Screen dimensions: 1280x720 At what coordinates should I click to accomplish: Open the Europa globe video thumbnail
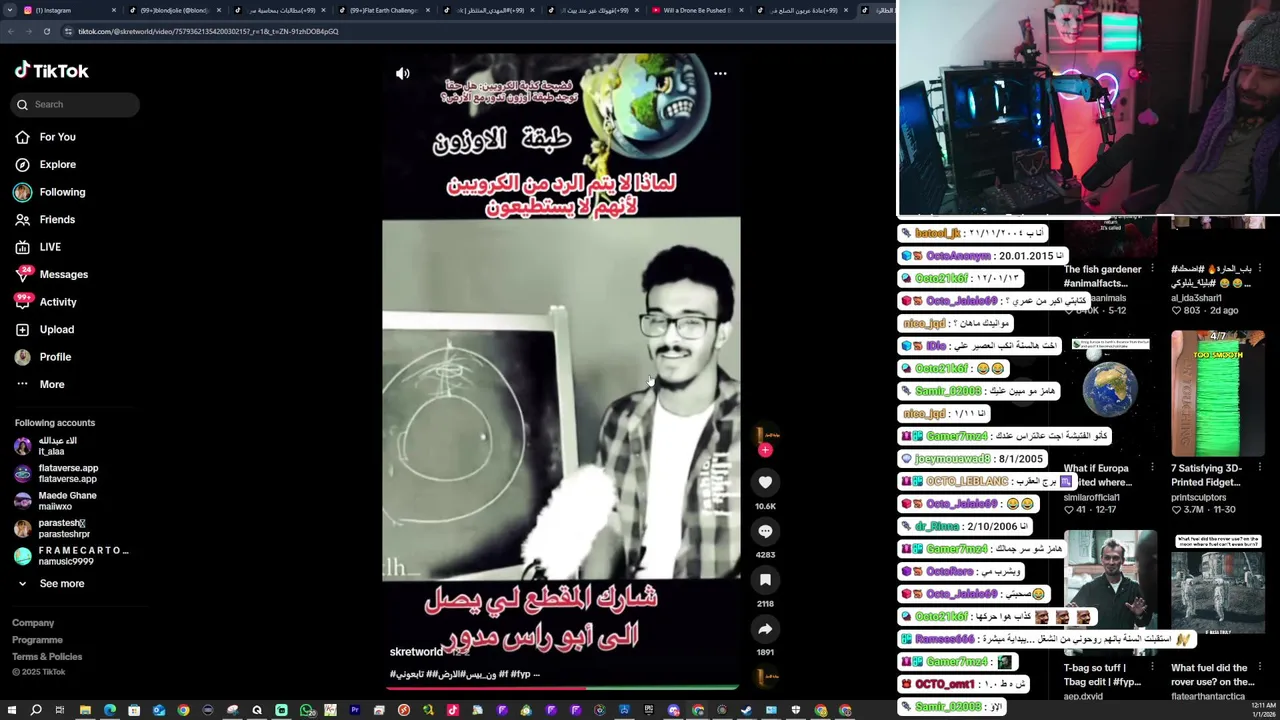click(x=1110, y=395)
